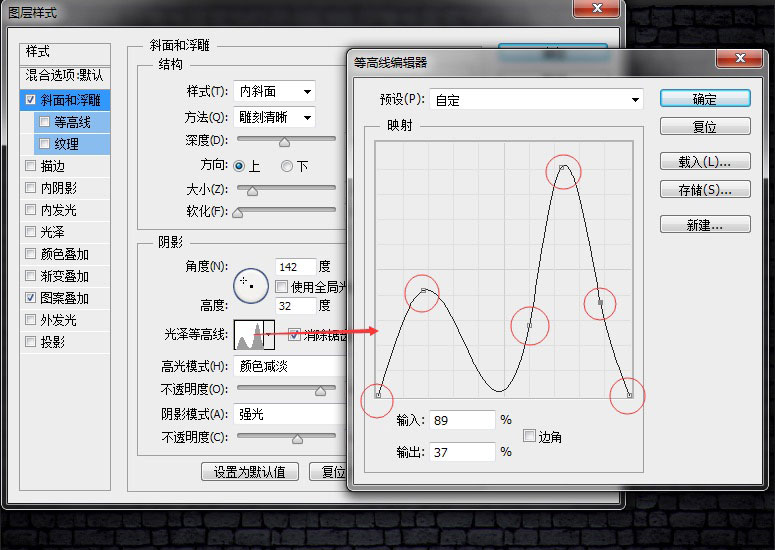
Task: Click the 大小 slider handle
Action: point(253,191)
